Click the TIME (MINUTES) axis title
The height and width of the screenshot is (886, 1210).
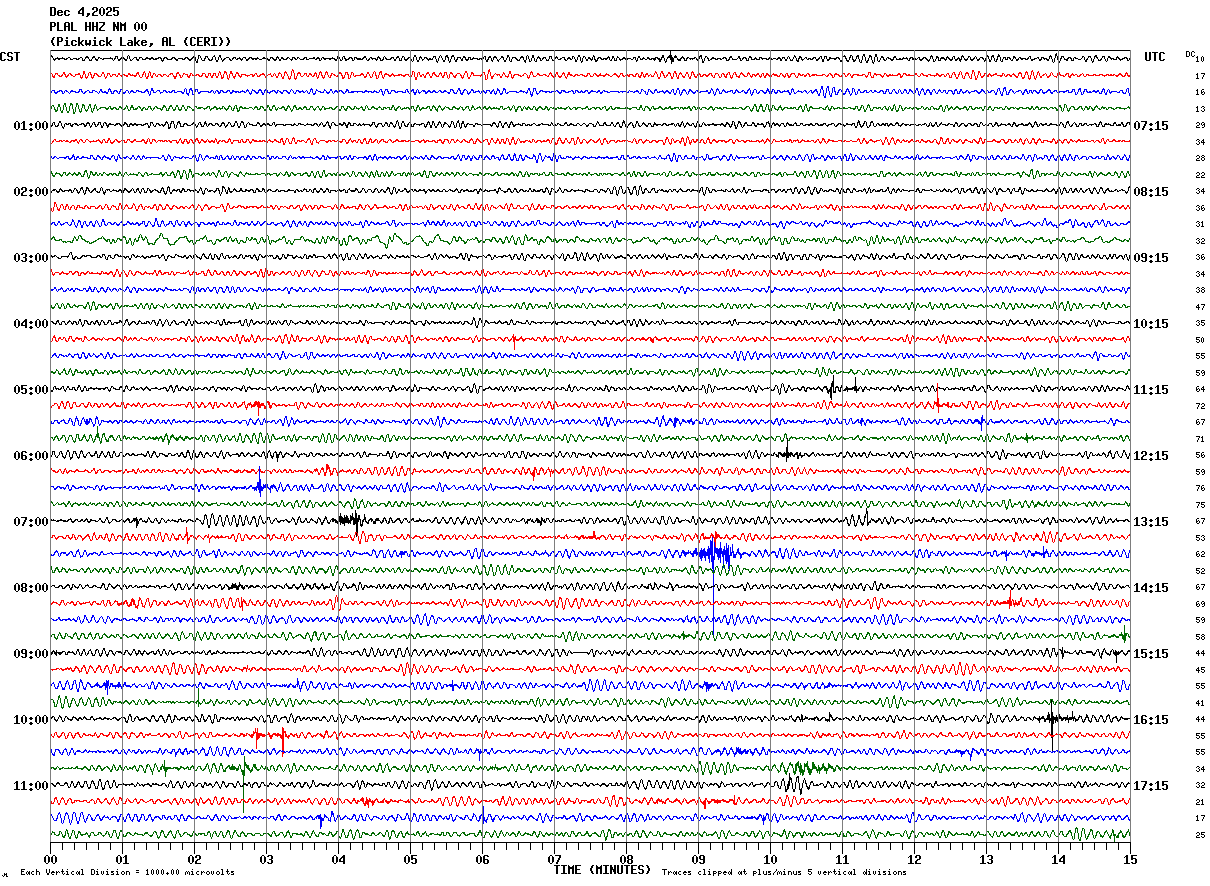602,870
